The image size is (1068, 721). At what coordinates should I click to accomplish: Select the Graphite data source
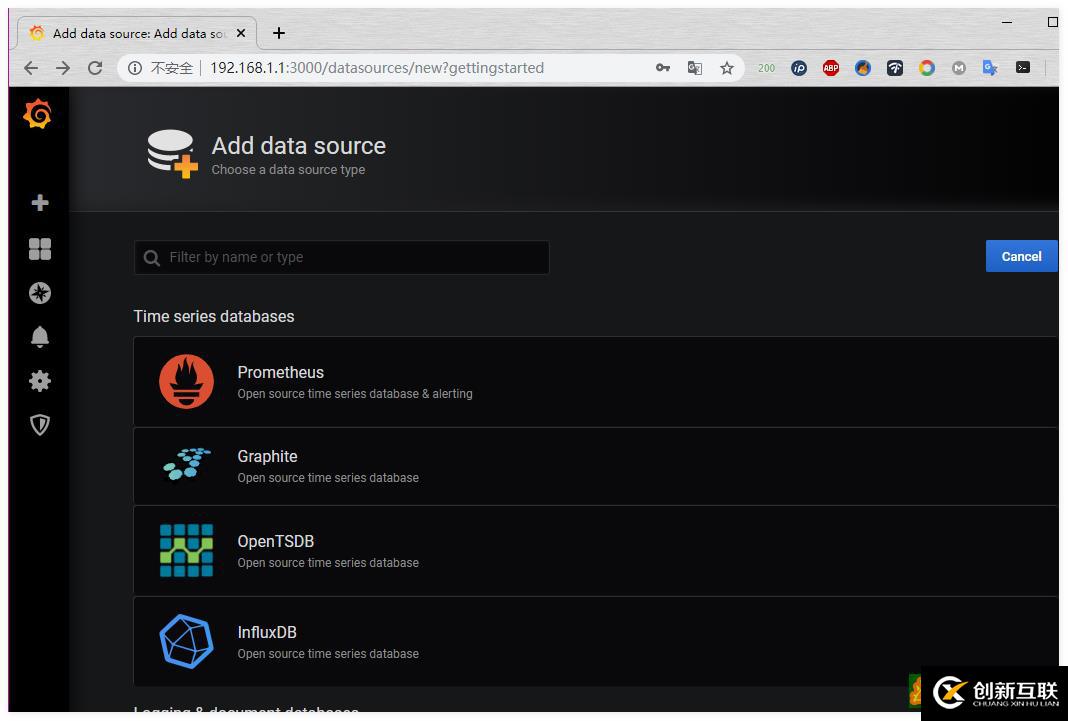click(x=267, y=457)
